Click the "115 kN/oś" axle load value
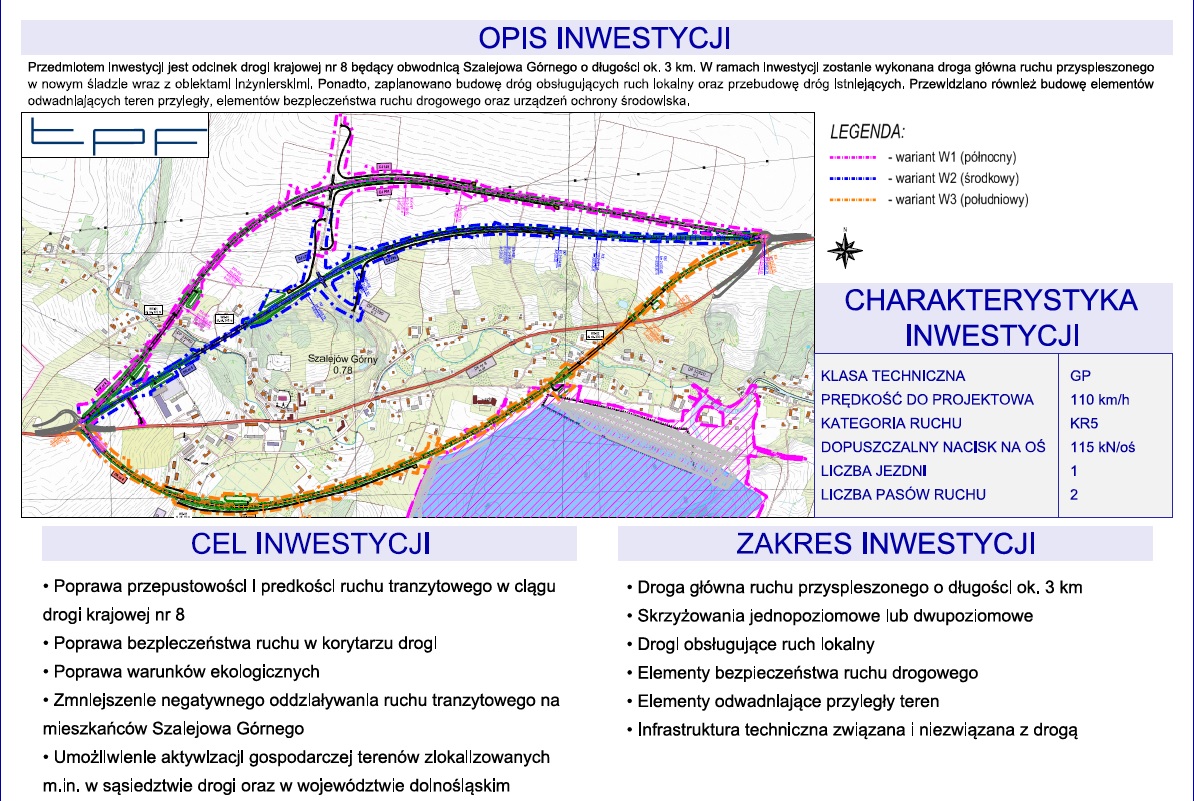 tap(1103, 447)
